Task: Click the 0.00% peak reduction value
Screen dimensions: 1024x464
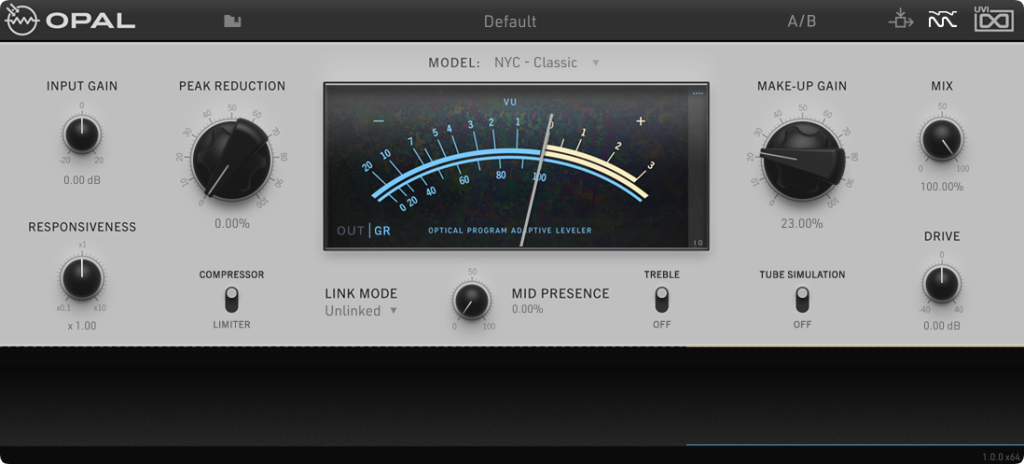Action: point(232,224)
